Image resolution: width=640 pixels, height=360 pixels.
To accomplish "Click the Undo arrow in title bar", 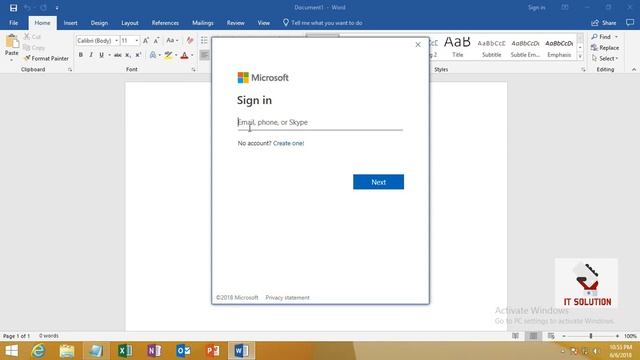I will [x=27, y=8].
